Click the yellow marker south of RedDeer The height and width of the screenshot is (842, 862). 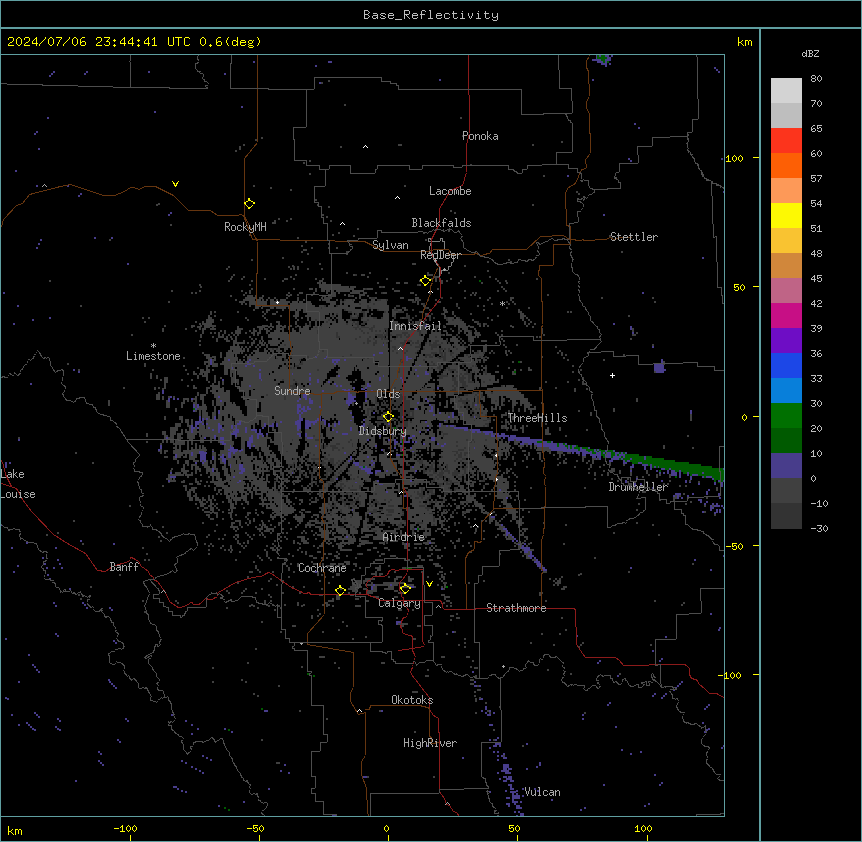click(x=426, y=281)
